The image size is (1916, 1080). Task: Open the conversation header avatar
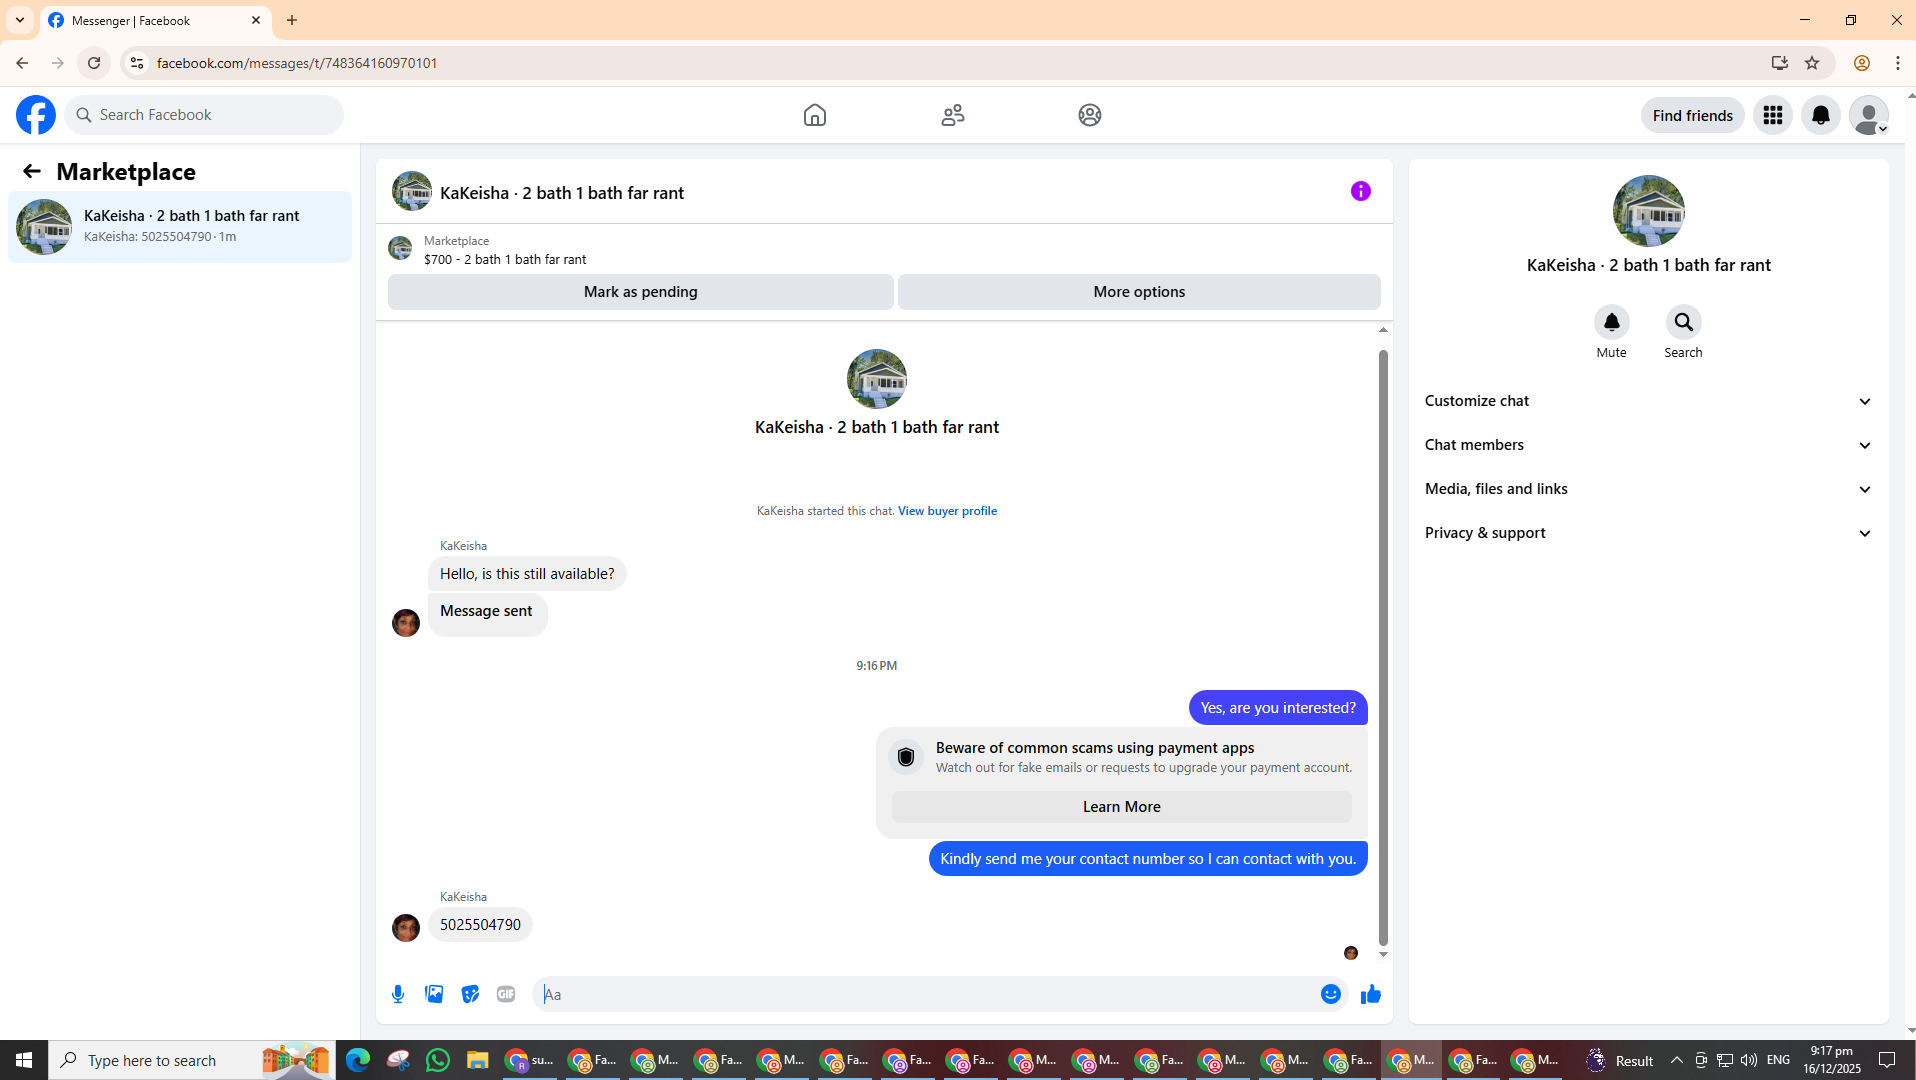click(x=412, y=191)
